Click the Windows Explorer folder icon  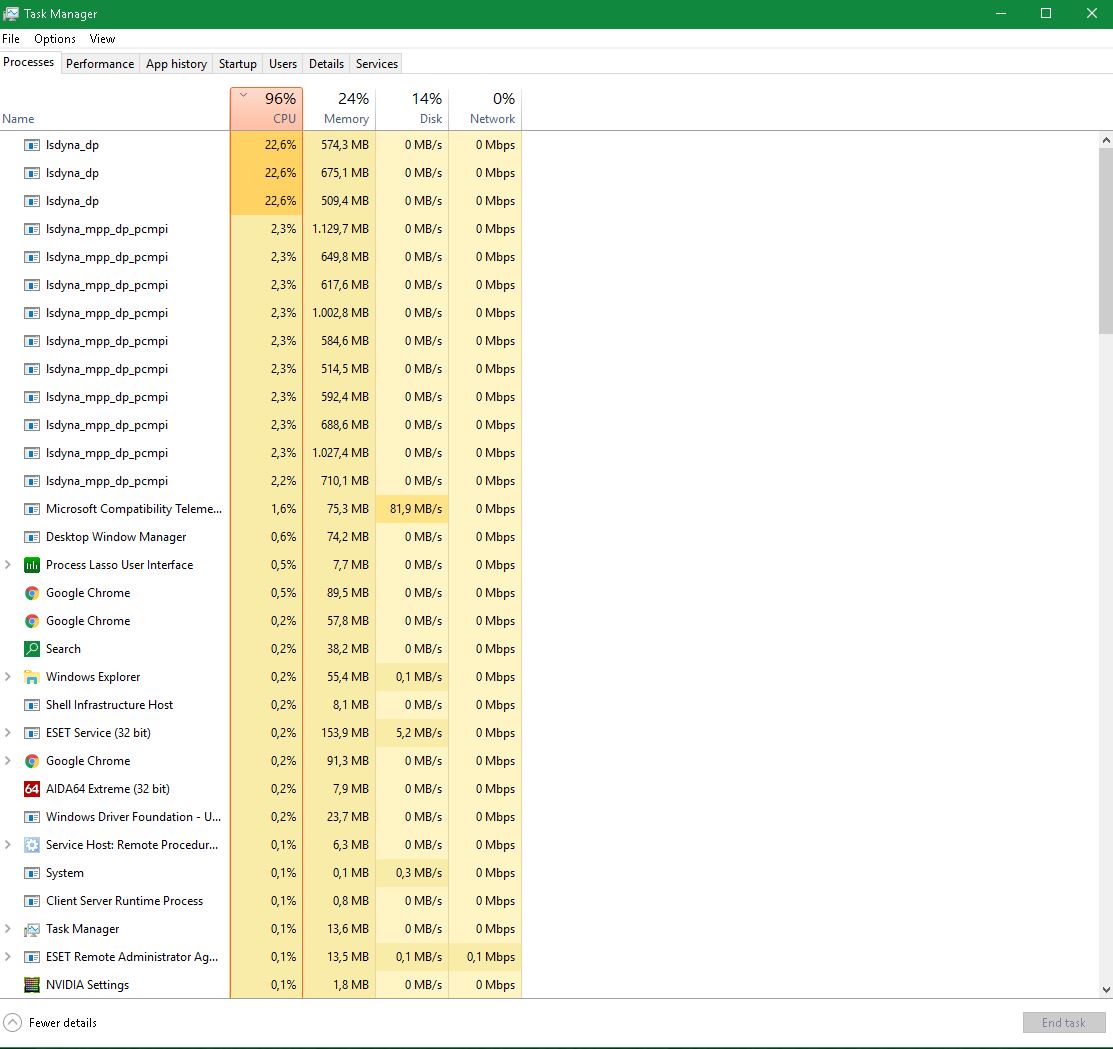click(x=32, y=677)
